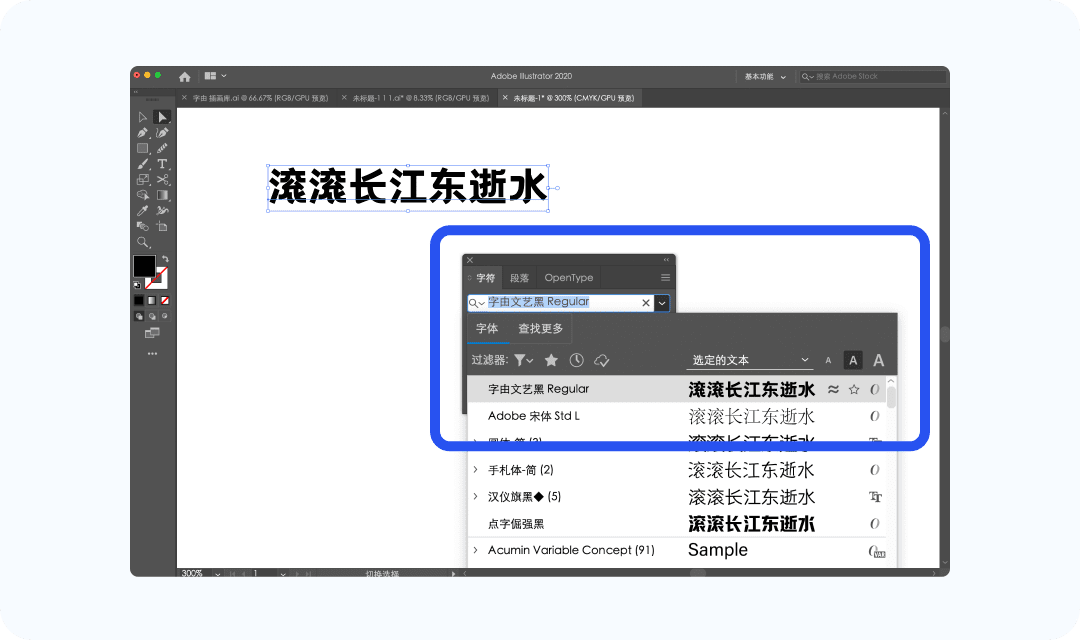Select the Rectangle tool

[x=143, y=148]
